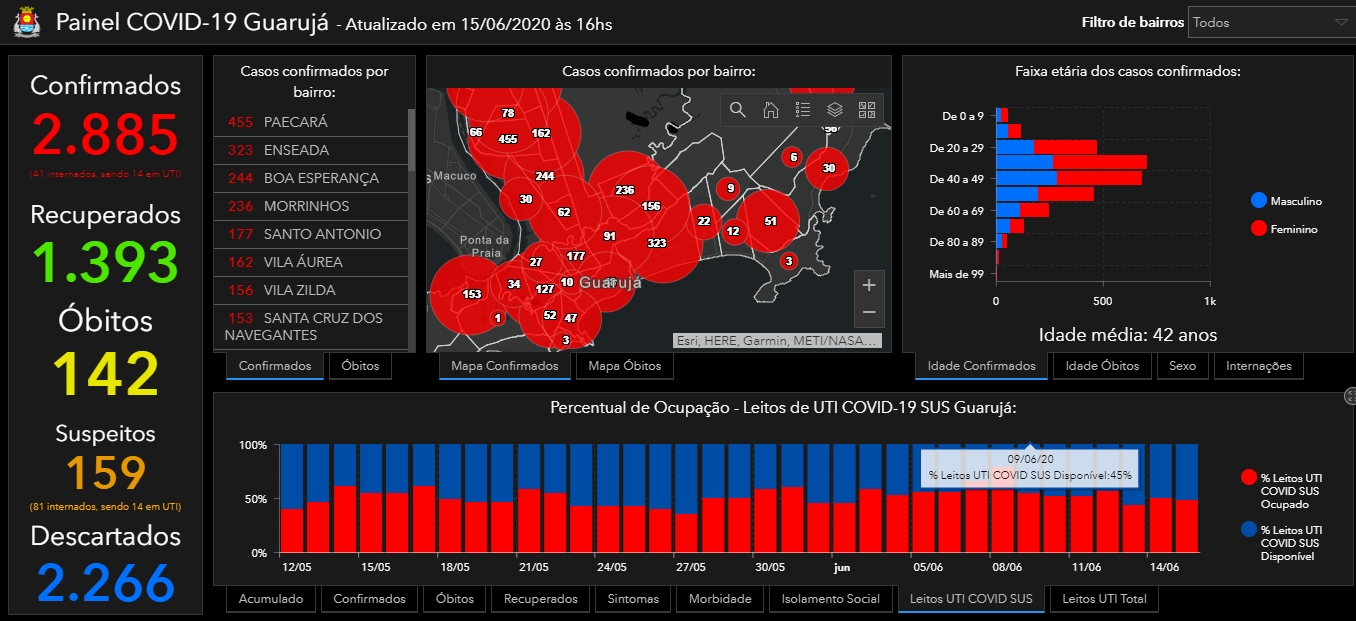Viewport: 1356px width, 621px height.
Task: Select PAECARÁ in the neighborhood list
Action: click(x=311, y=122)
